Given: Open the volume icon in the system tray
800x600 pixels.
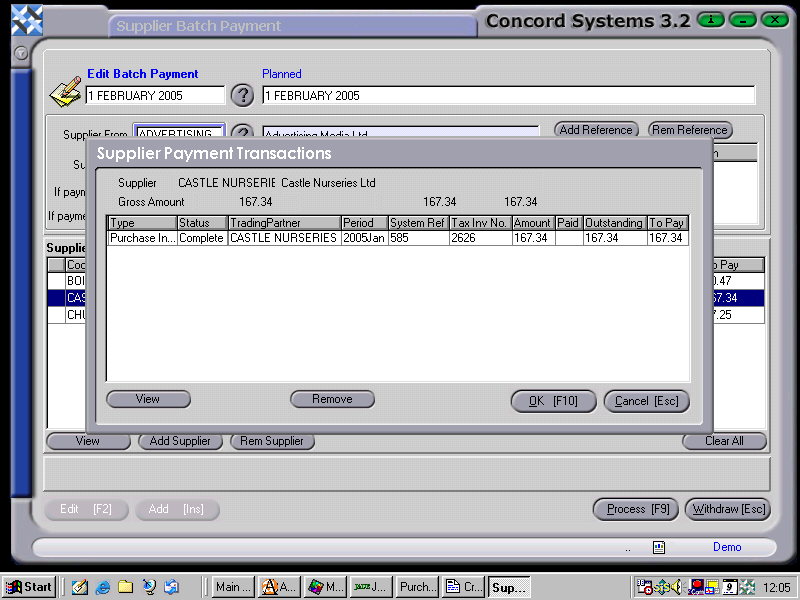Looking at the screenshot, I should (676, 587).
